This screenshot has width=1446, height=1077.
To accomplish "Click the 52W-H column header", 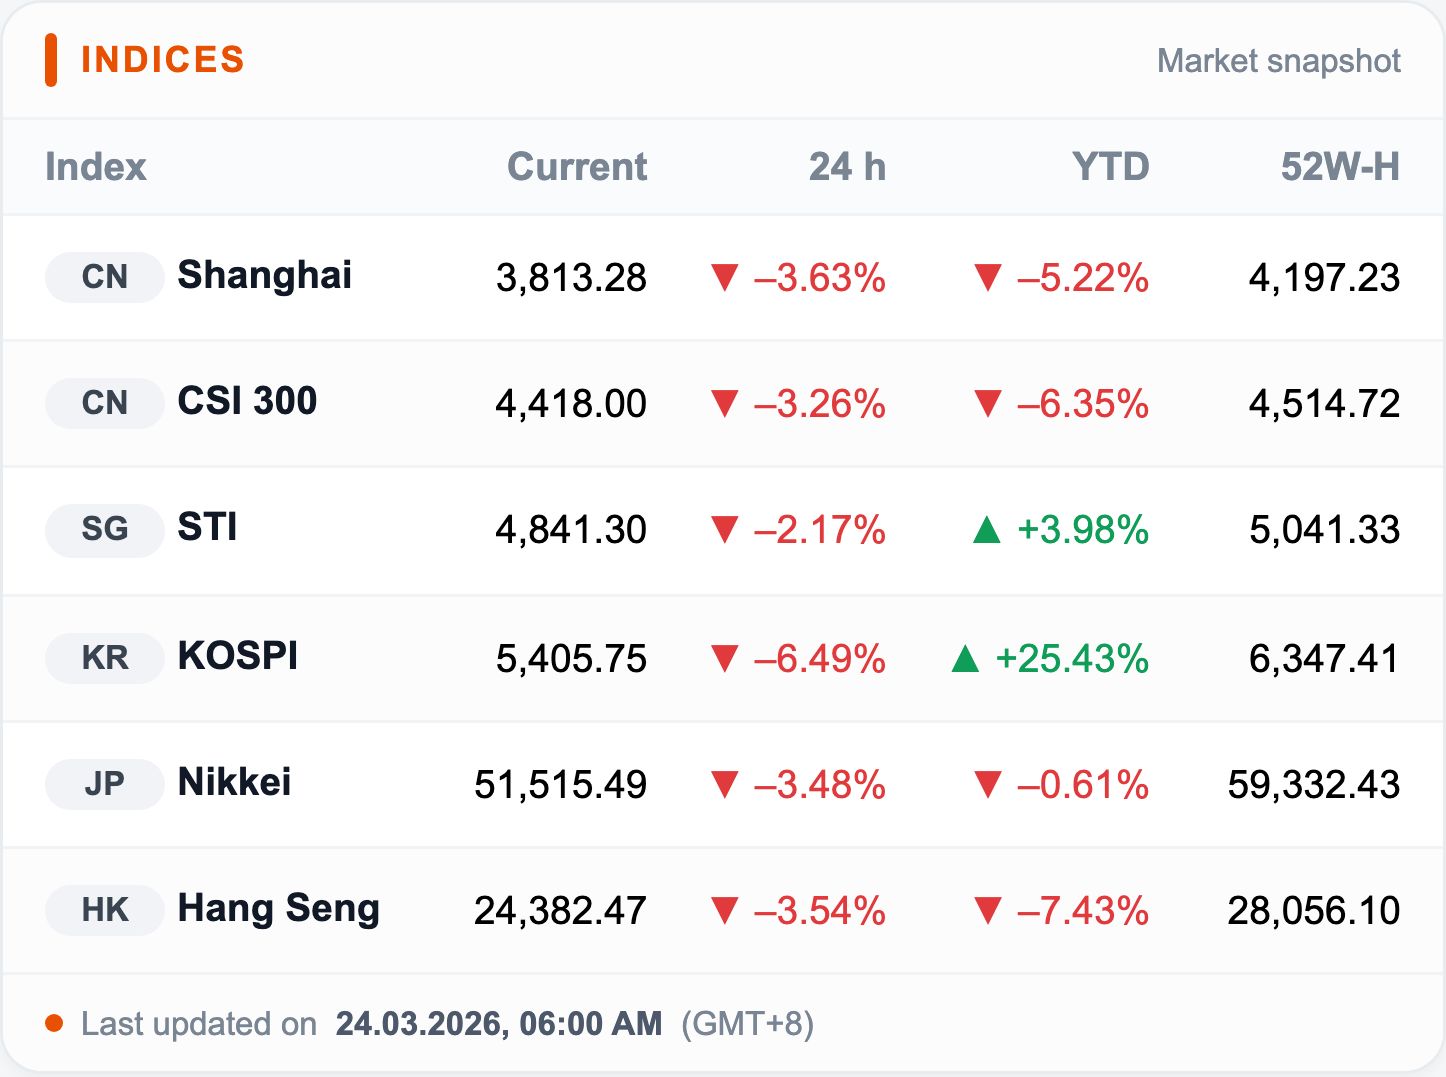I will [1340, 167].
